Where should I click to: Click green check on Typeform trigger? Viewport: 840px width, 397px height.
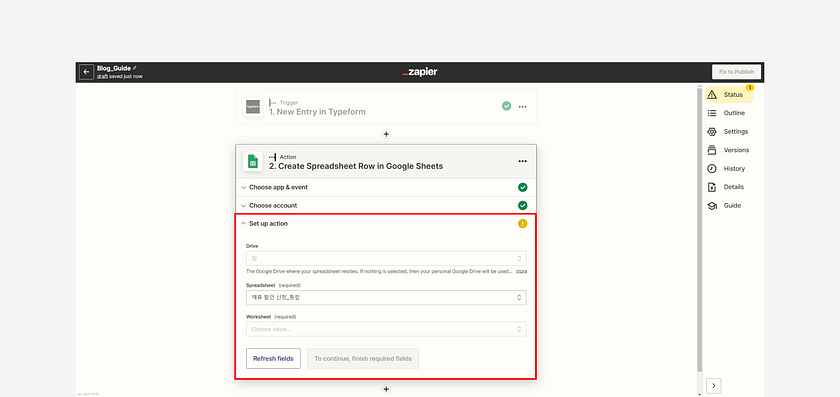(x=506, y=106)
